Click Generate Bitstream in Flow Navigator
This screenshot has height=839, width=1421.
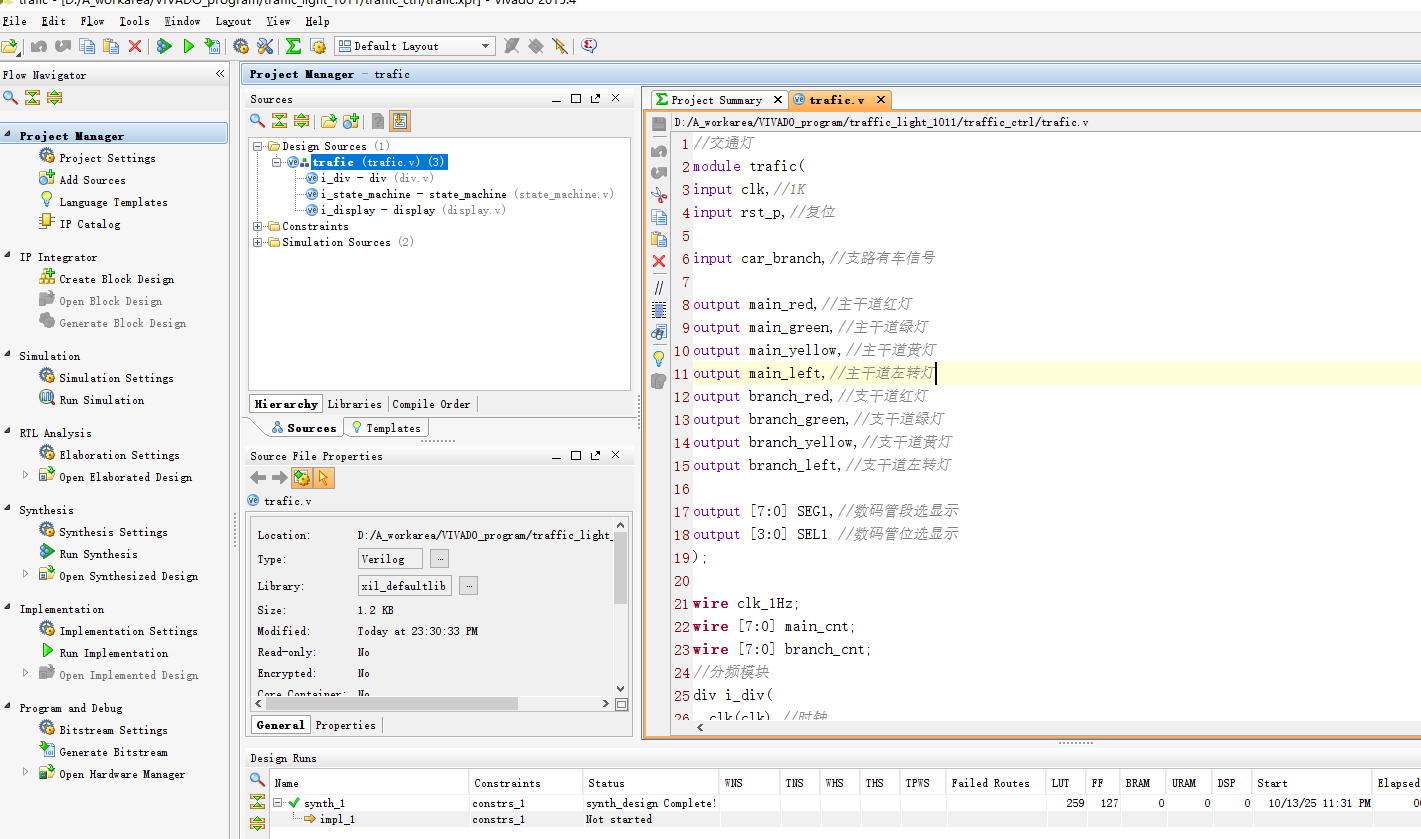[x=113, y=752]
